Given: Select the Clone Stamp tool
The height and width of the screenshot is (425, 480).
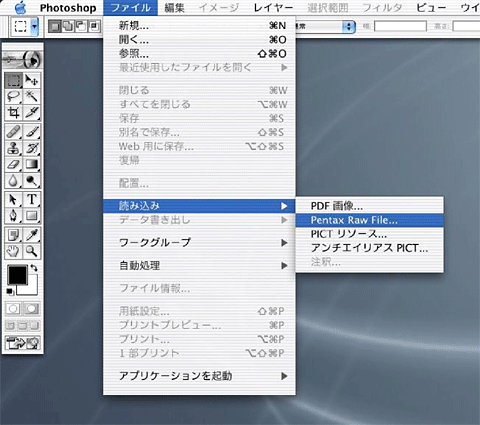Looking at the screenshot, I should click(x=13, y=148).
